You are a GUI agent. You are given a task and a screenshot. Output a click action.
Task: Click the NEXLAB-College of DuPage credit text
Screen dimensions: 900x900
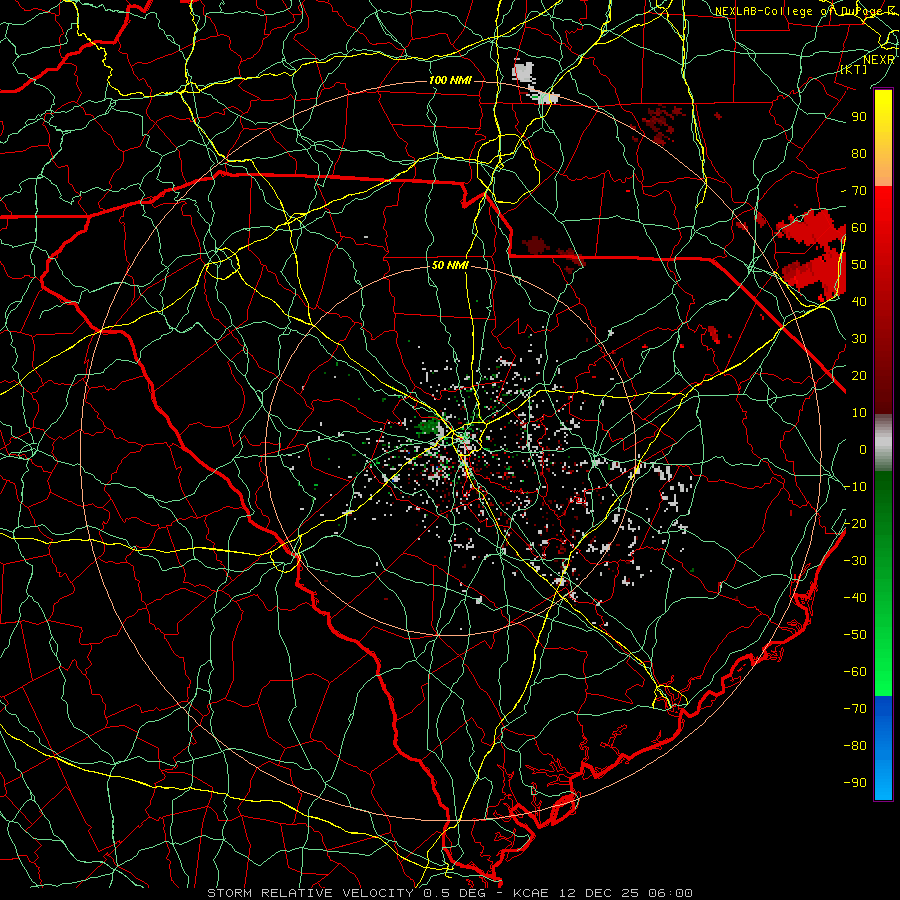click(x=806, y=11)
